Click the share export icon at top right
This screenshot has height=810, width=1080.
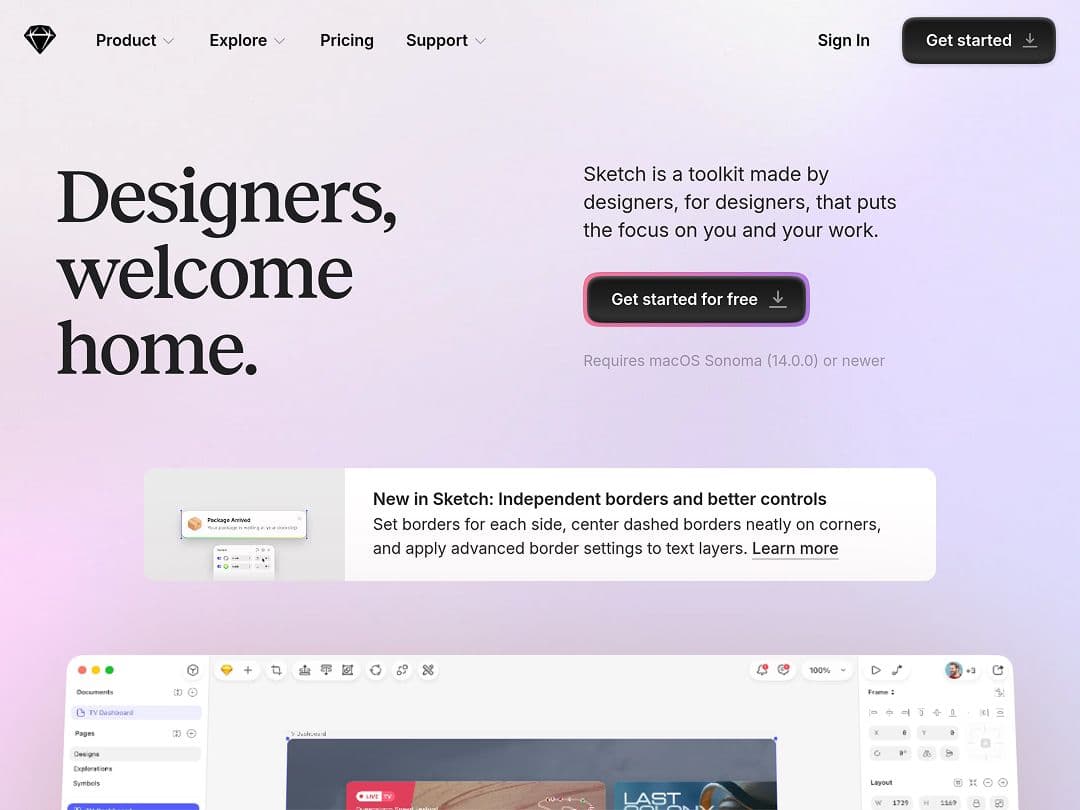click(x=998, y=670)
